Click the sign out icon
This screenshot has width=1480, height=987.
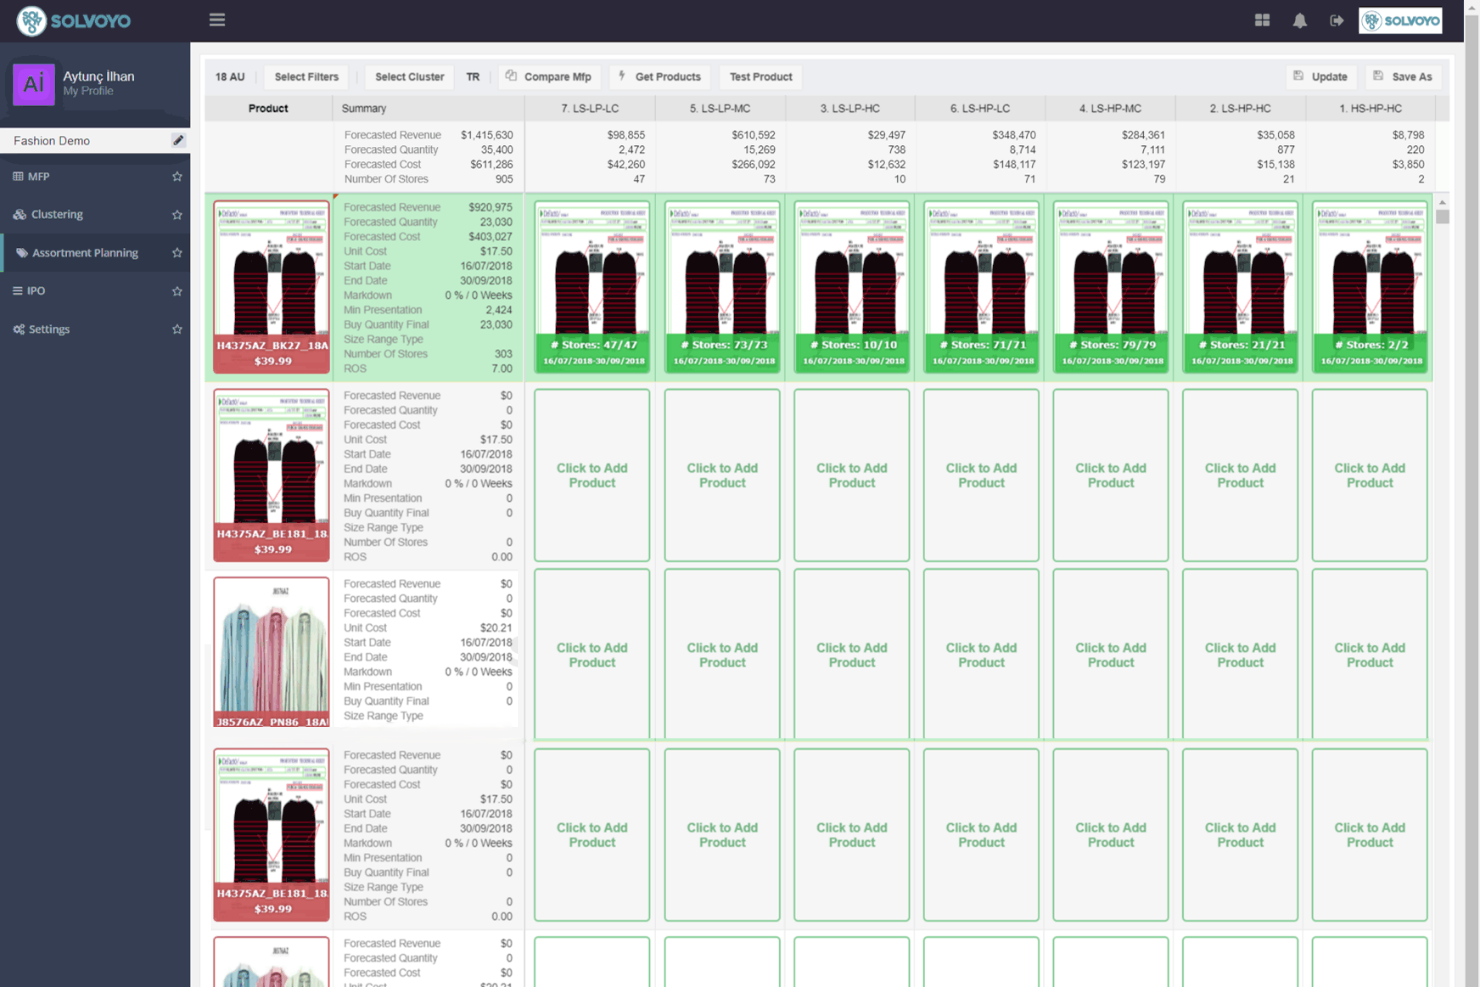click(x=1337, y=20)
